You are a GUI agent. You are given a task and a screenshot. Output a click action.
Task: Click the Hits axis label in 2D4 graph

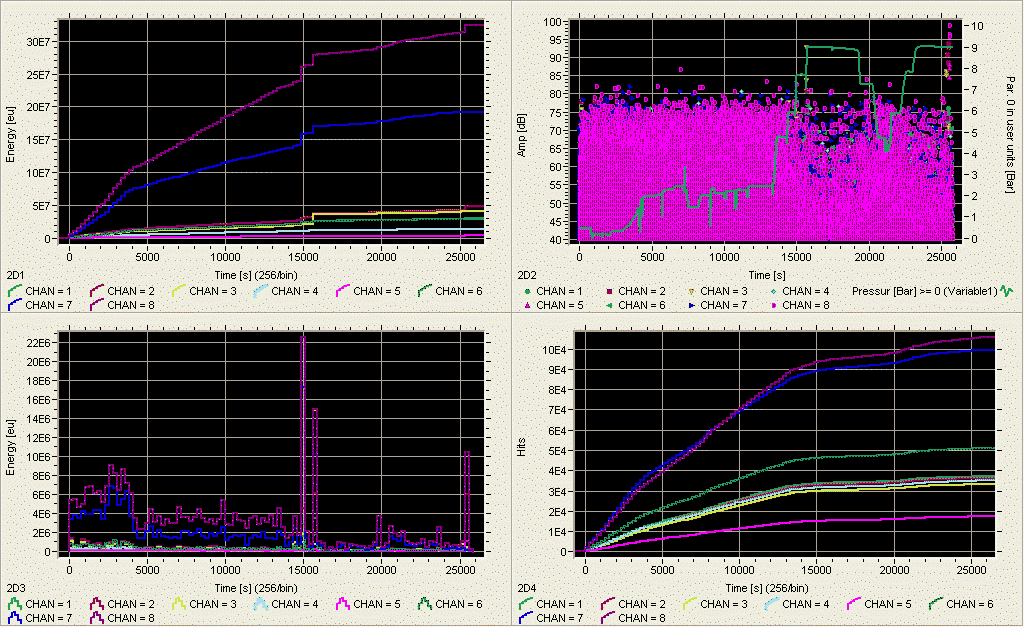pos(521,447)
